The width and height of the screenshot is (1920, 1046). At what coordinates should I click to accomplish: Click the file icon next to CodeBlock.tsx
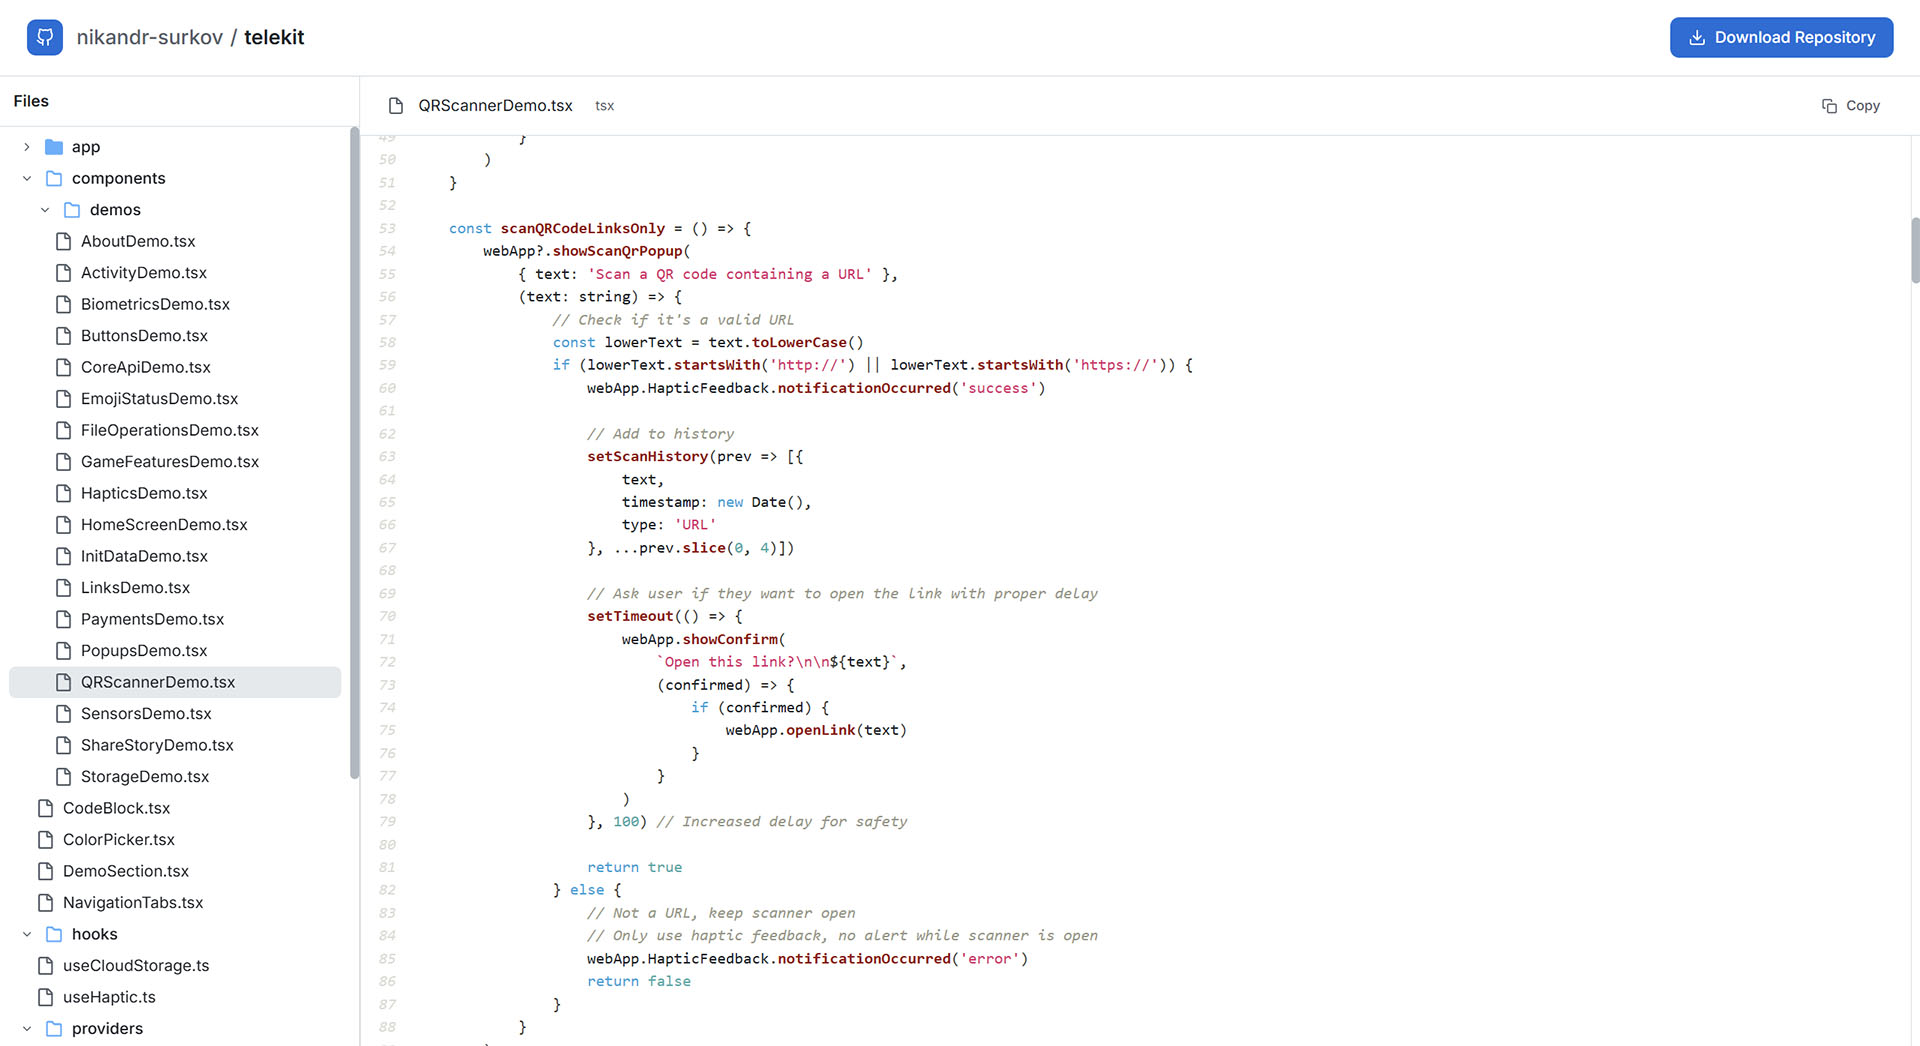[44, 808]
